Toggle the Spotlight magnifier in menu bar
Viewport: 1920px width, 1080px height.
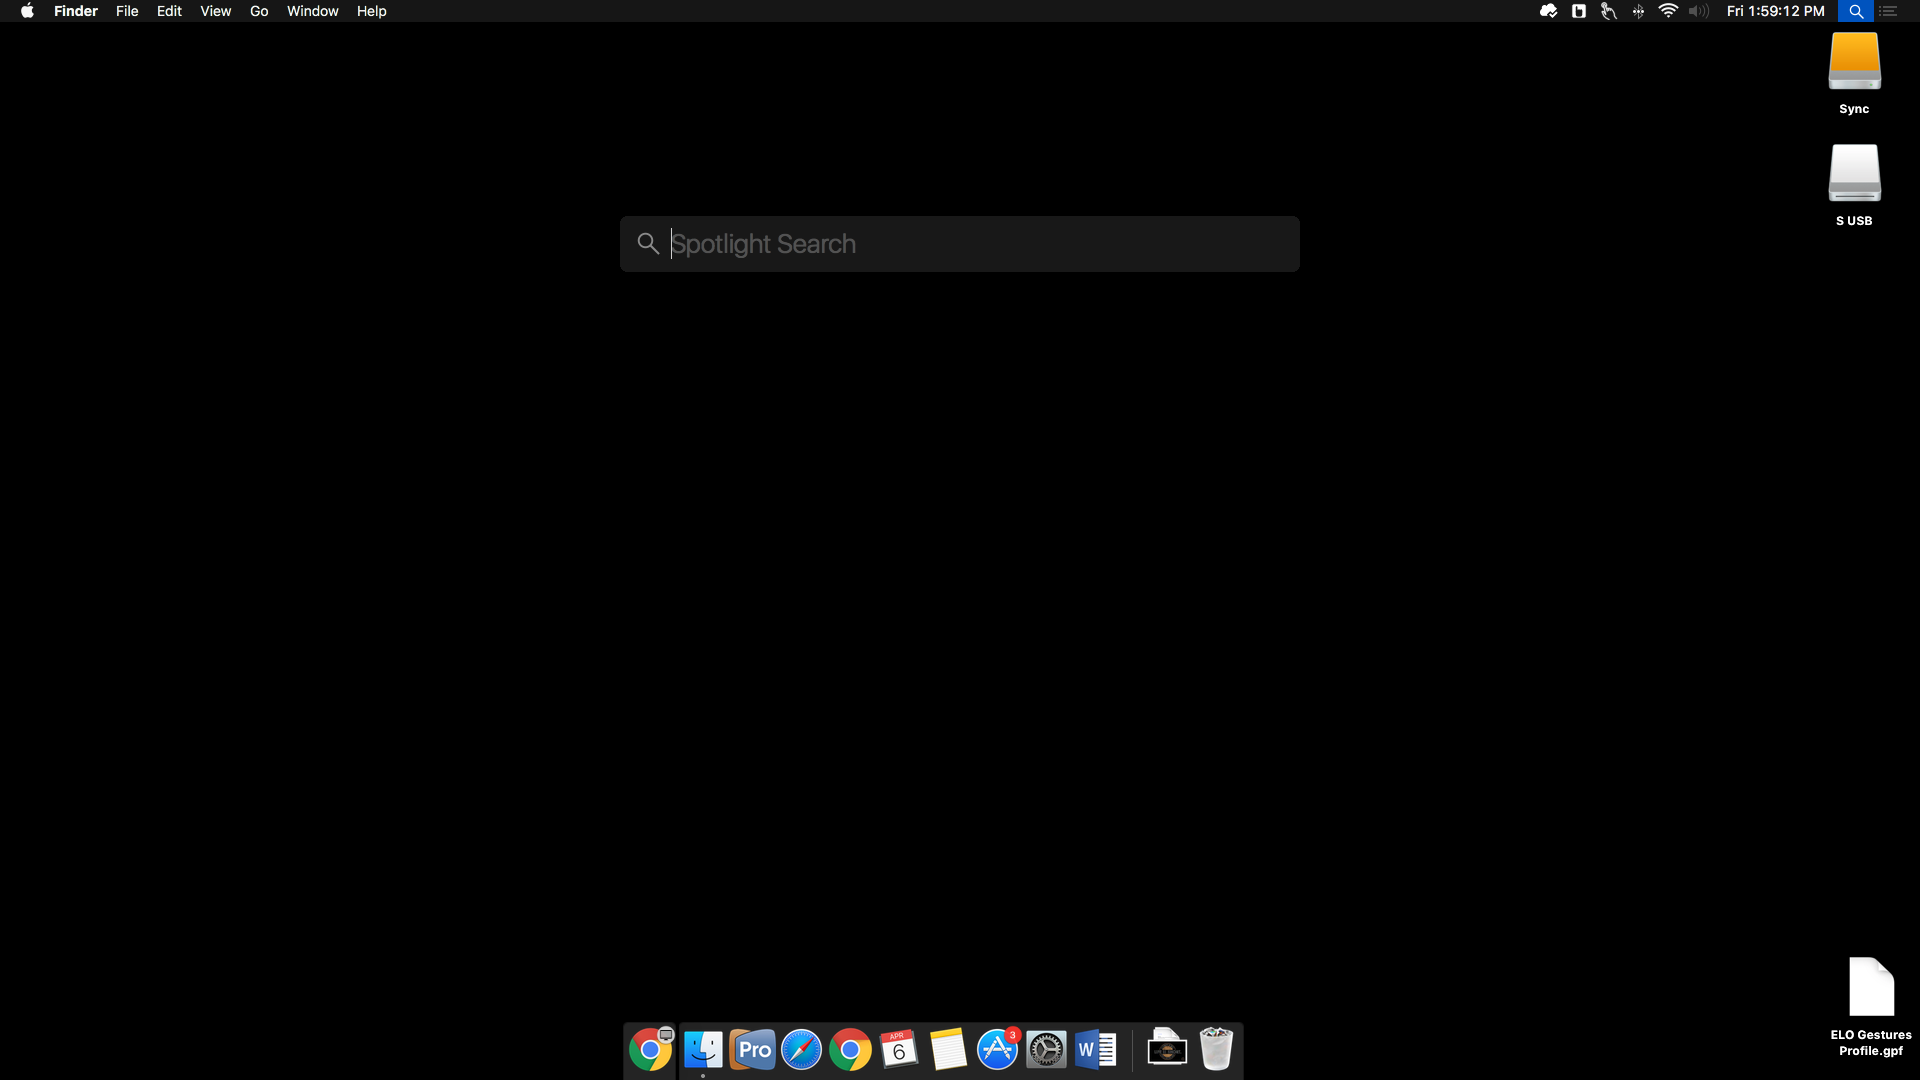tap(1856, 11)
